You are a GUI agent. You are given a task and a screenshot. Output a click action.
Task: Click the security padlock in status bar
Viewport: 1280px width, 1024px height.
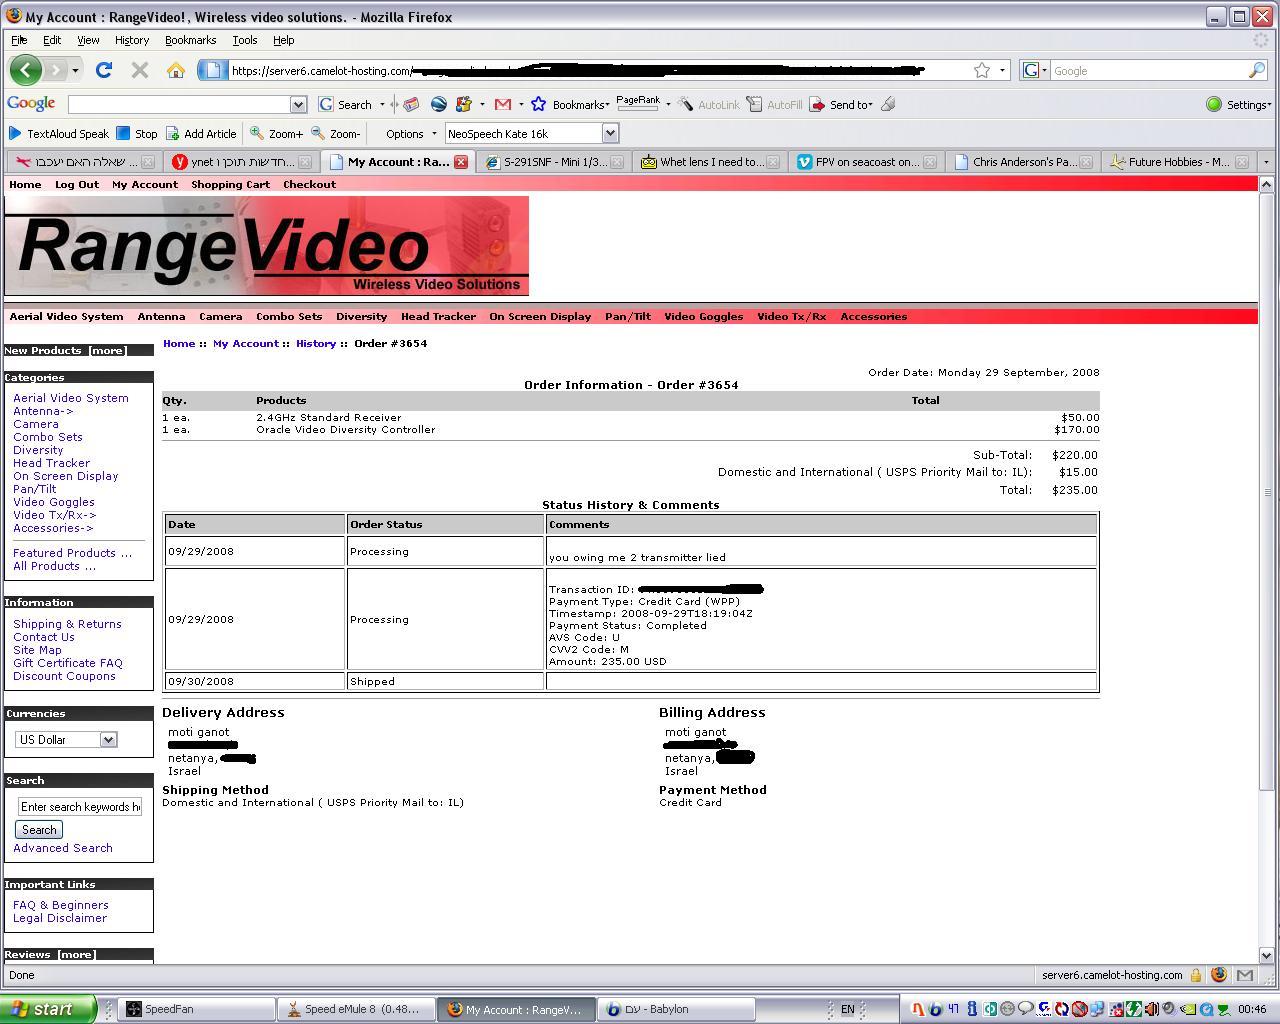[1195, 975]
